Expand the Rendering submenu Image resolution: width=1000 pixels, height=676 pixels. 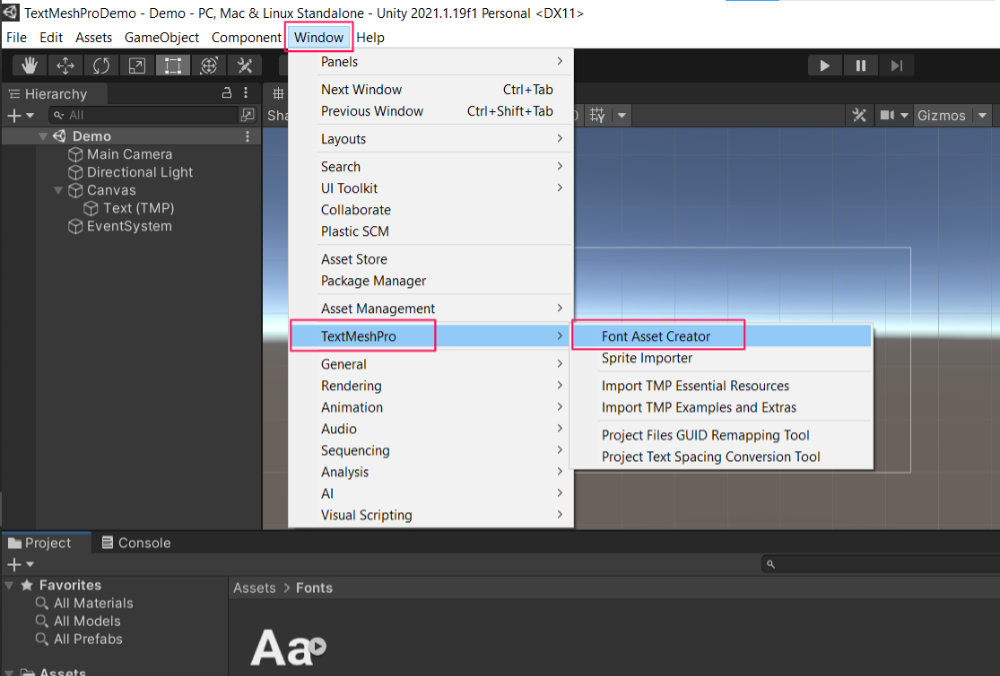click(x=431, y=386)
